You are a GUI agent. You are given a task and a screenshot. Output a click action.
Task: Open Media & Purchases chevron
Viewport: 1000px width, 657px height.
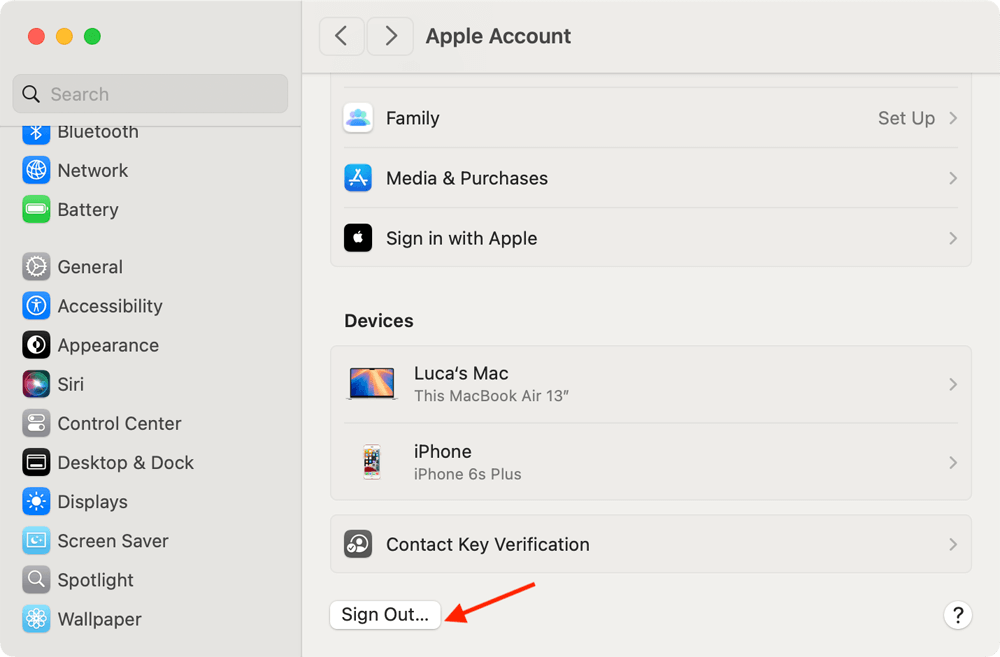coord(952,178)
